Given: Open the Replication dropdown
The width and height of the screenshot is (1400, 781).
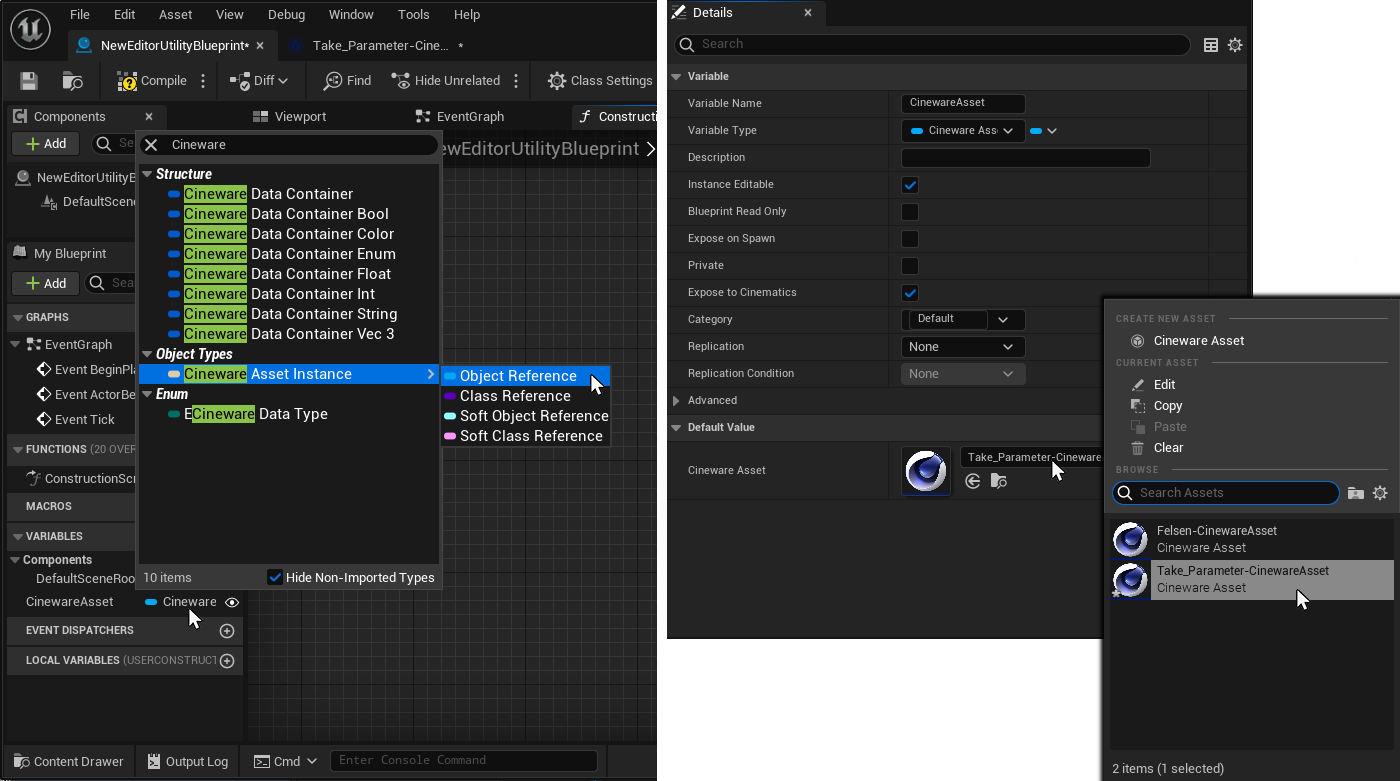Looking at the screenshot, I should tap(962, 347).
